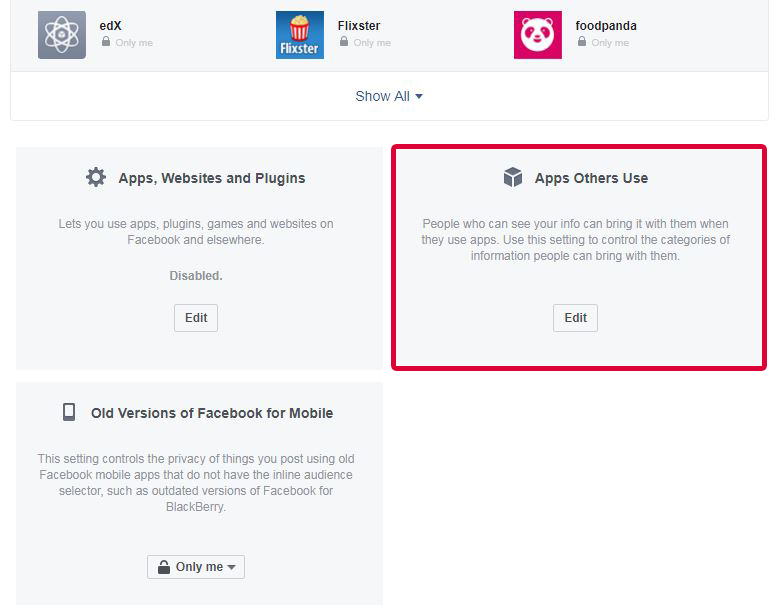Click the cube icon beside Apps Others Use
The image size is (781, 608).
(513, 178)
